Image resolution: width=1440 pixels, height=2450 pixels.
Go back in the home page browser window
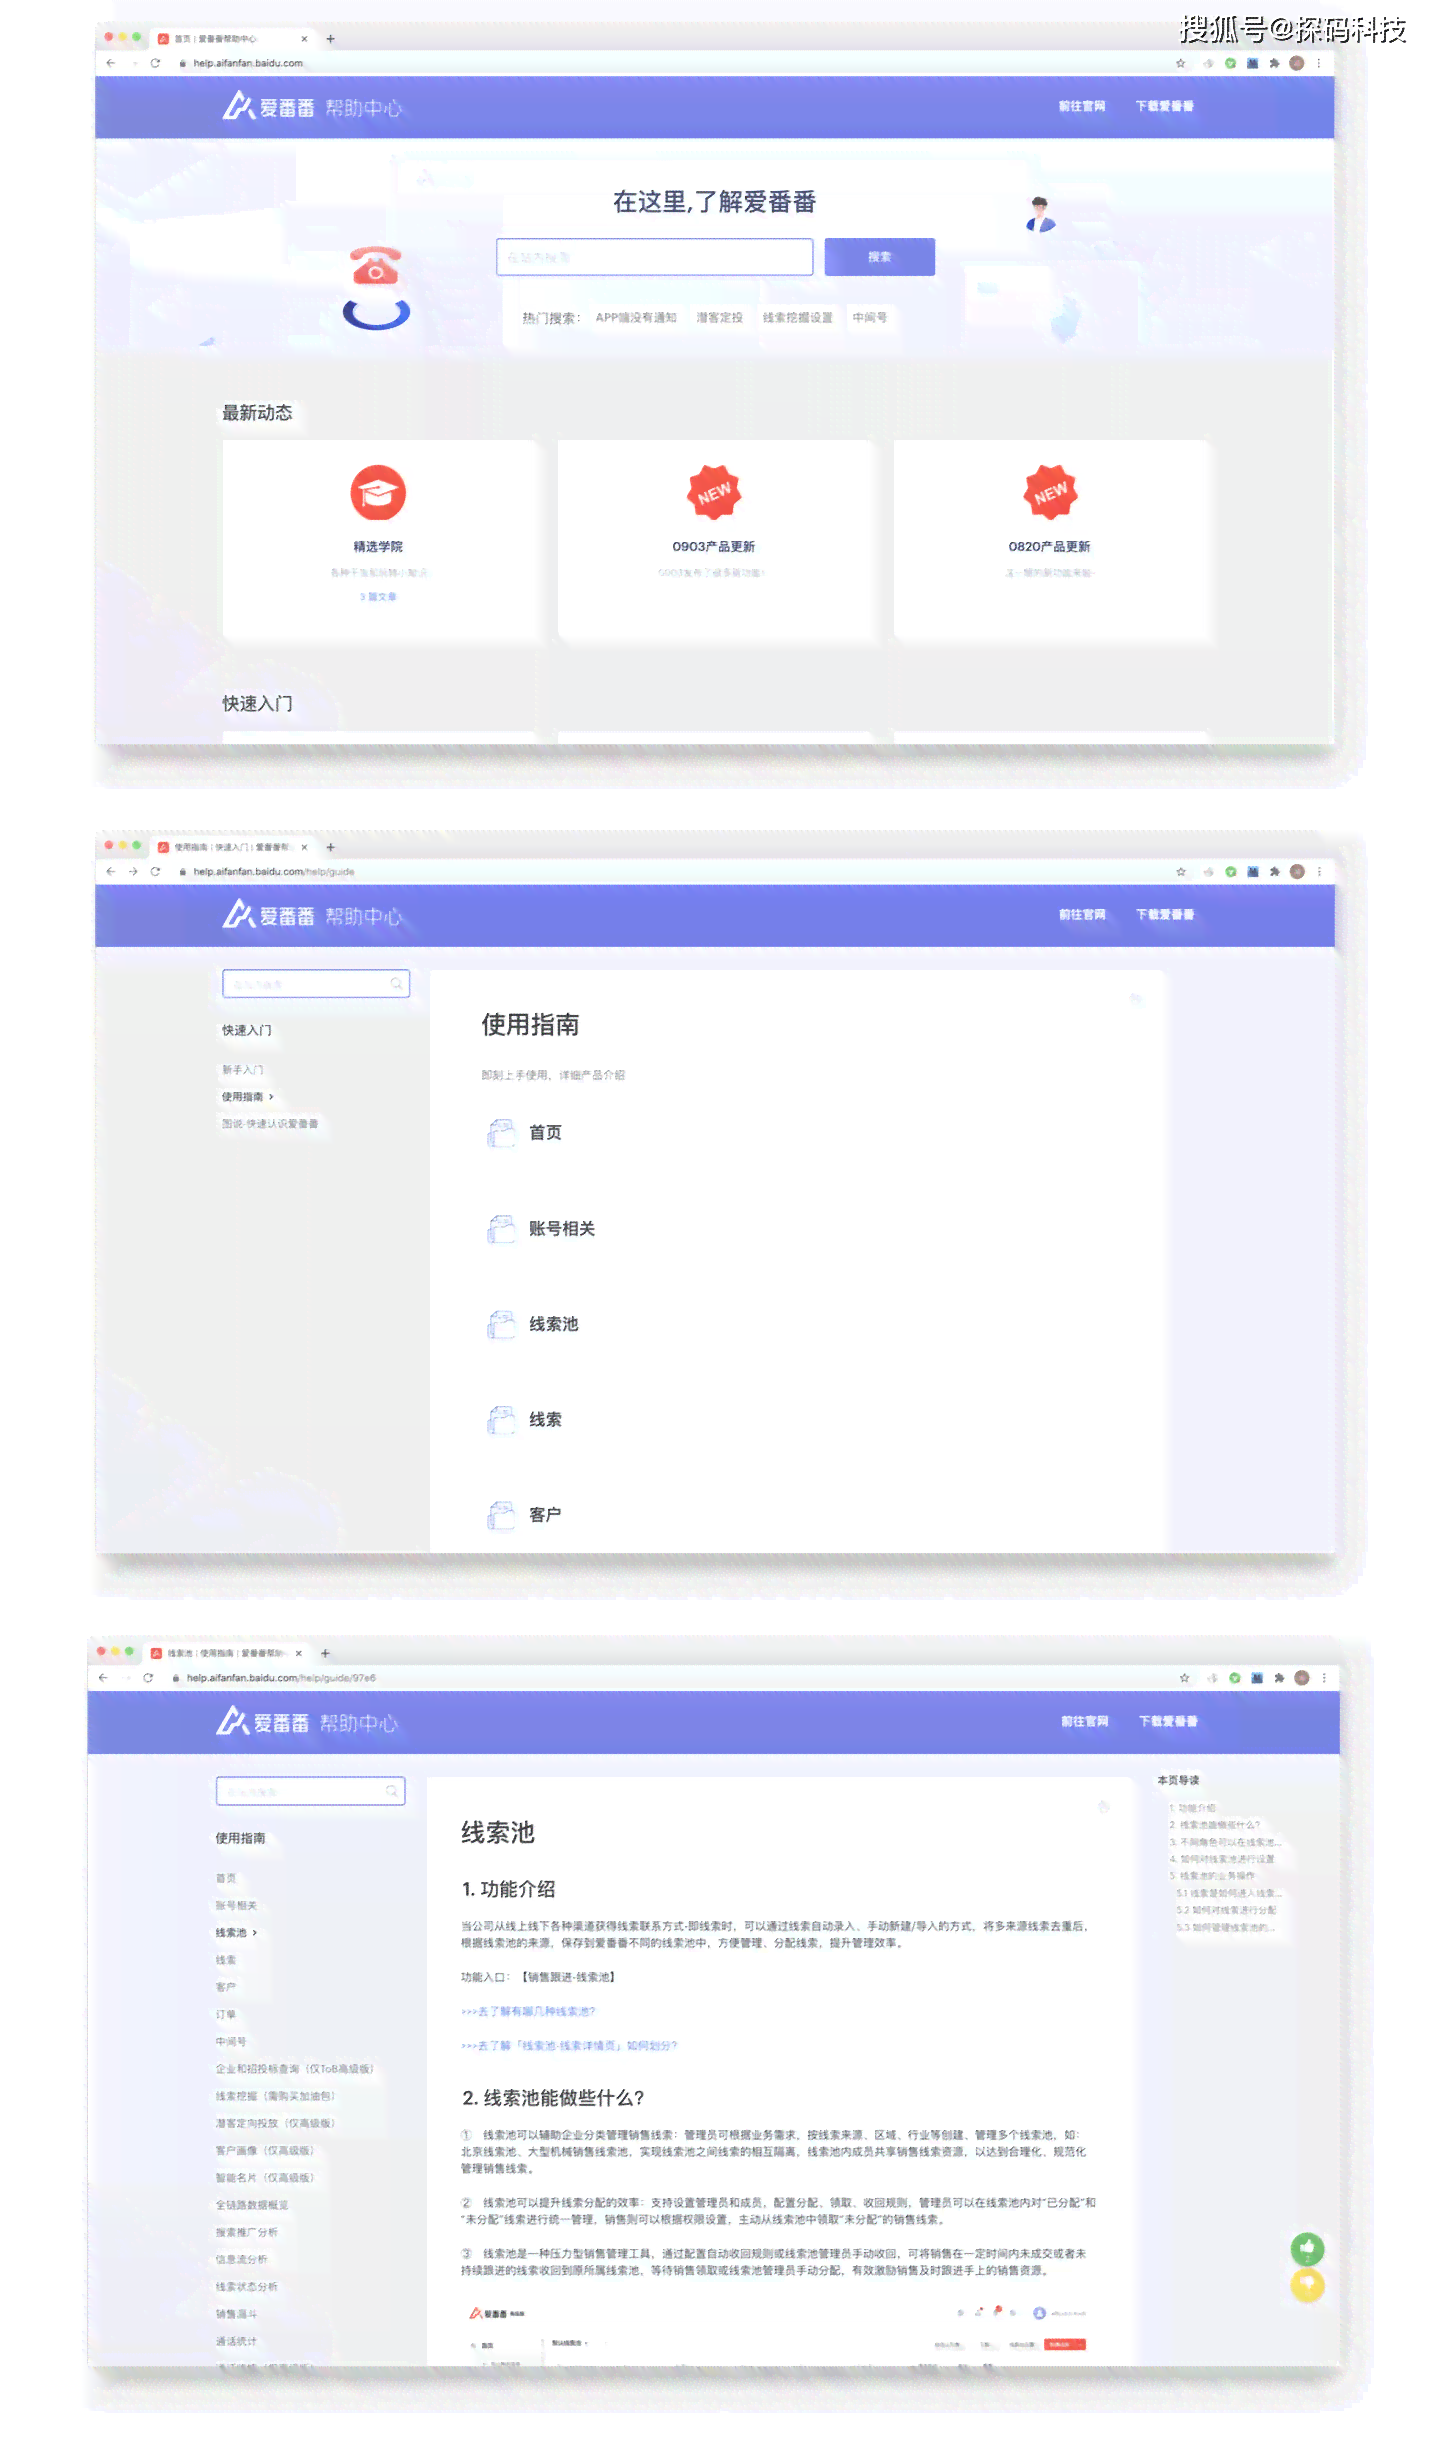[110, 63]
